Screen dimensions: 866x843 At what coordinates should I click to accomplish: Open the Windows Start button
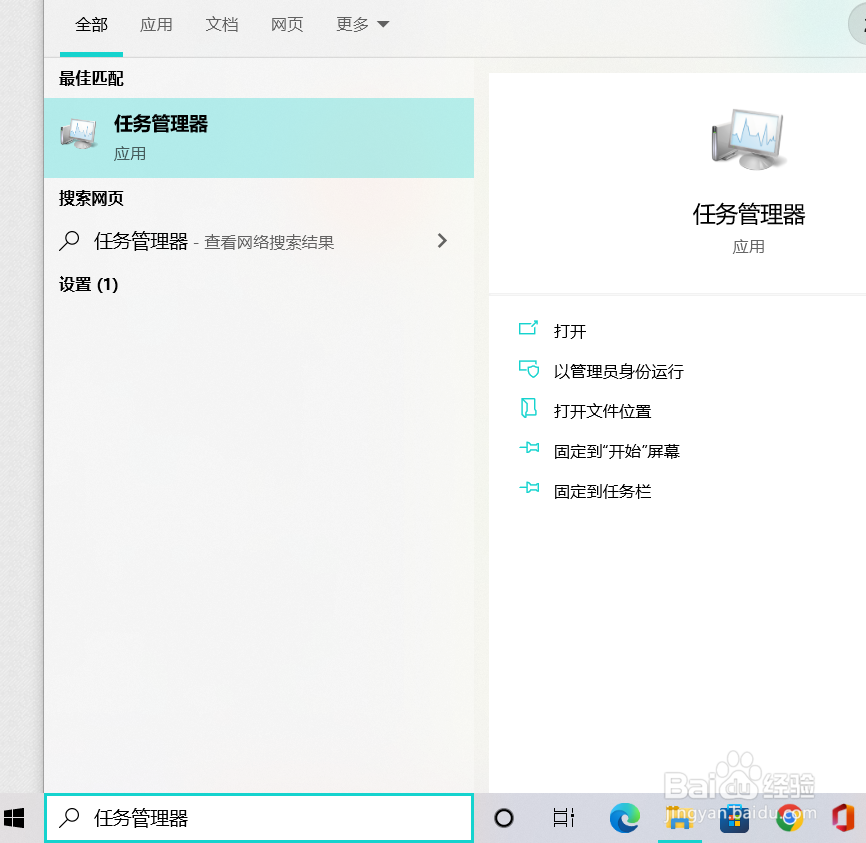point(14,818)
